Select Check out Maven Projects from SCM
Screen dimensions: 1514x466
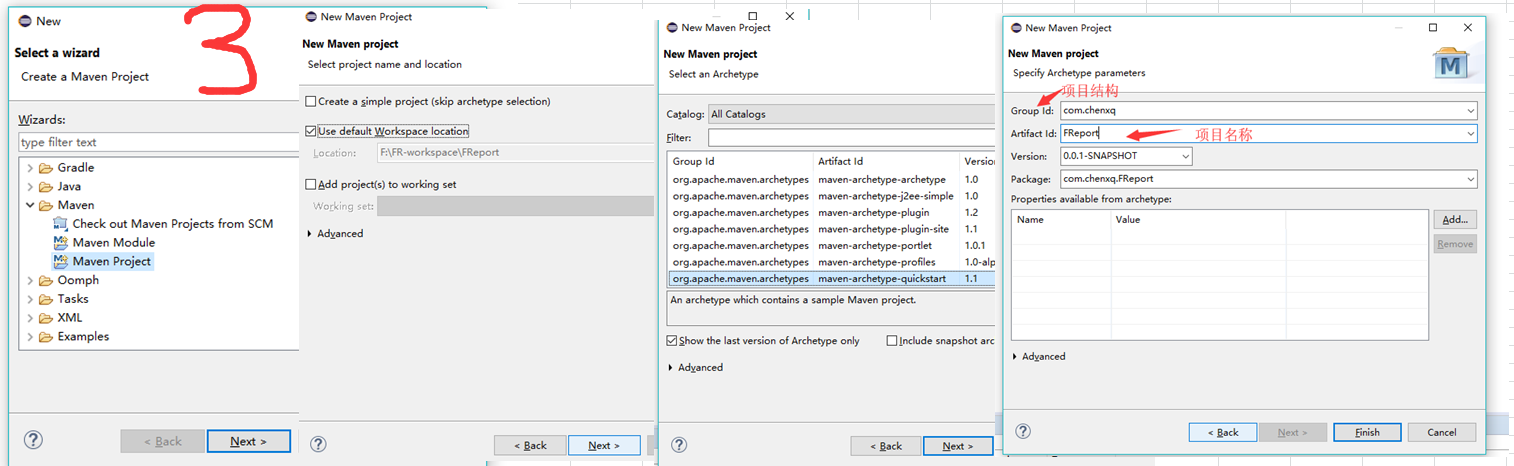pos(173,224)
